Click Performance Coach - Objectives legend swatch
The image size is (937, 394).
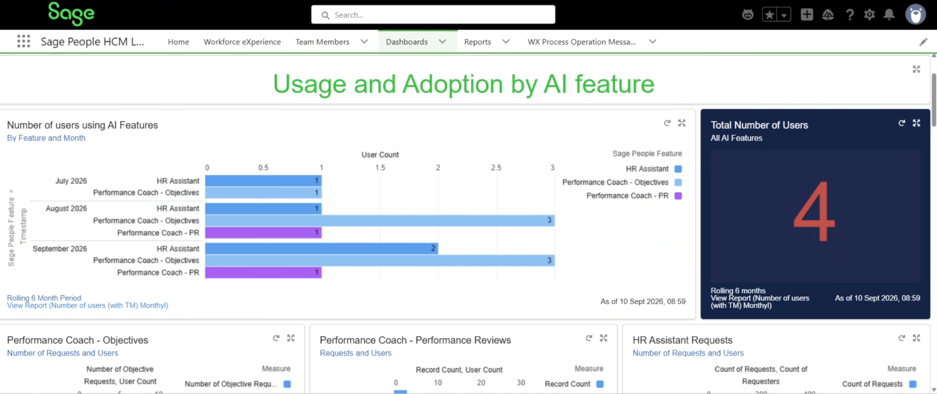point(678,182)
